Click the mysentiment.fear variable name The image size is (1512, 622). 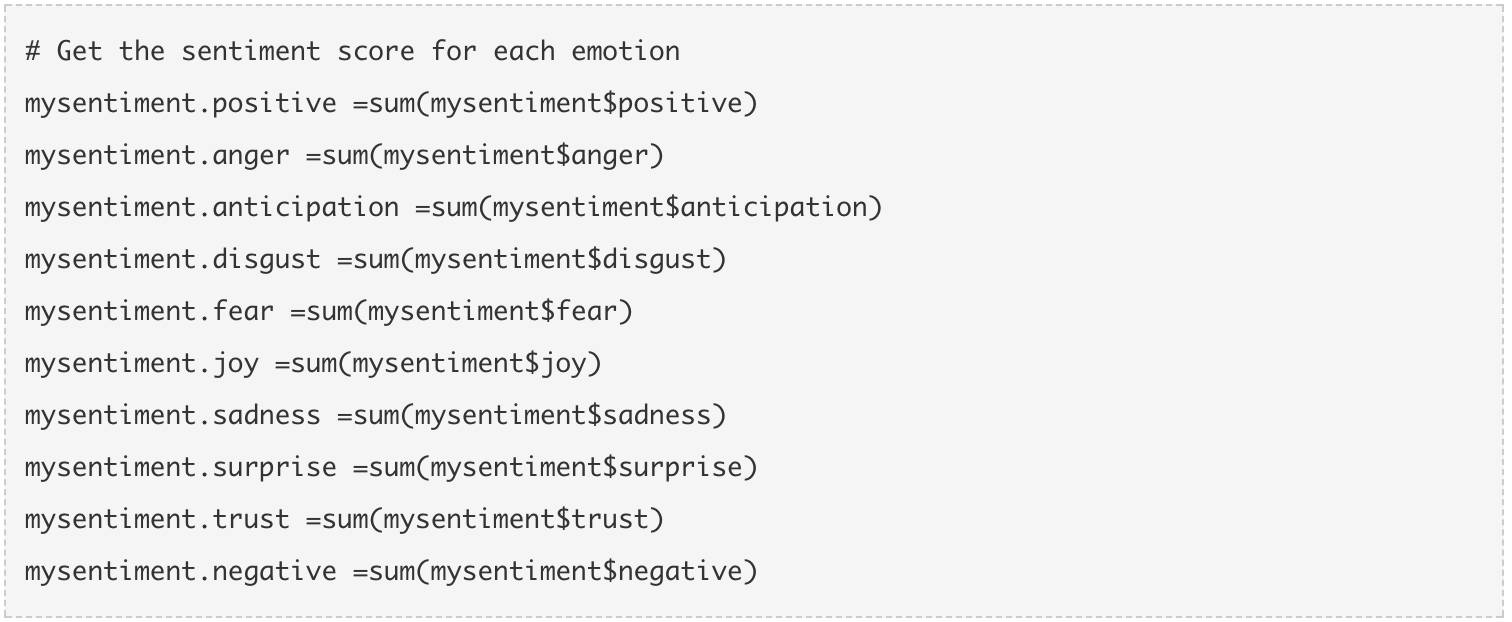click(x=150, y=311)
